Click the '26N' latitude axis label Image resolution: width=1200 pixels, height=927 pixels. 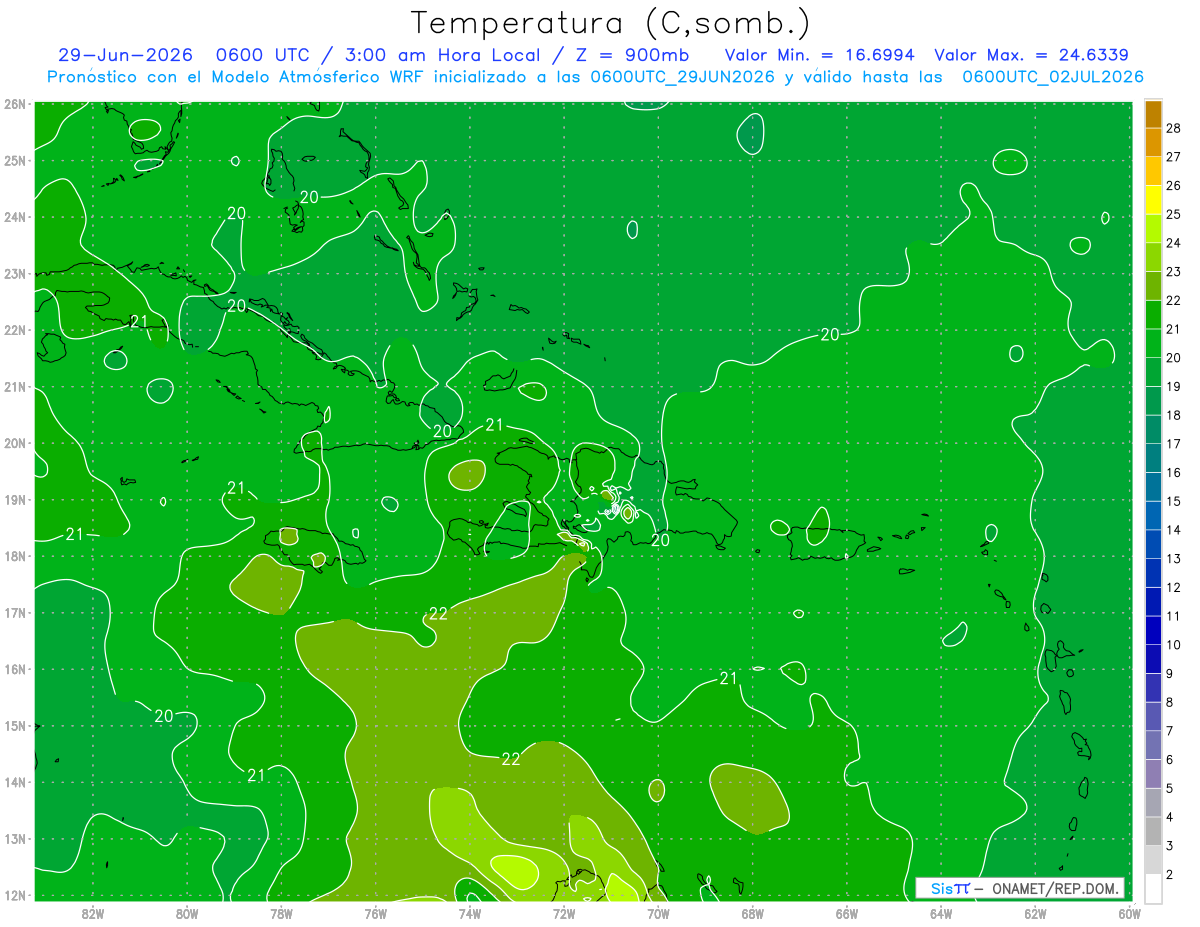(x=15, y=104)
